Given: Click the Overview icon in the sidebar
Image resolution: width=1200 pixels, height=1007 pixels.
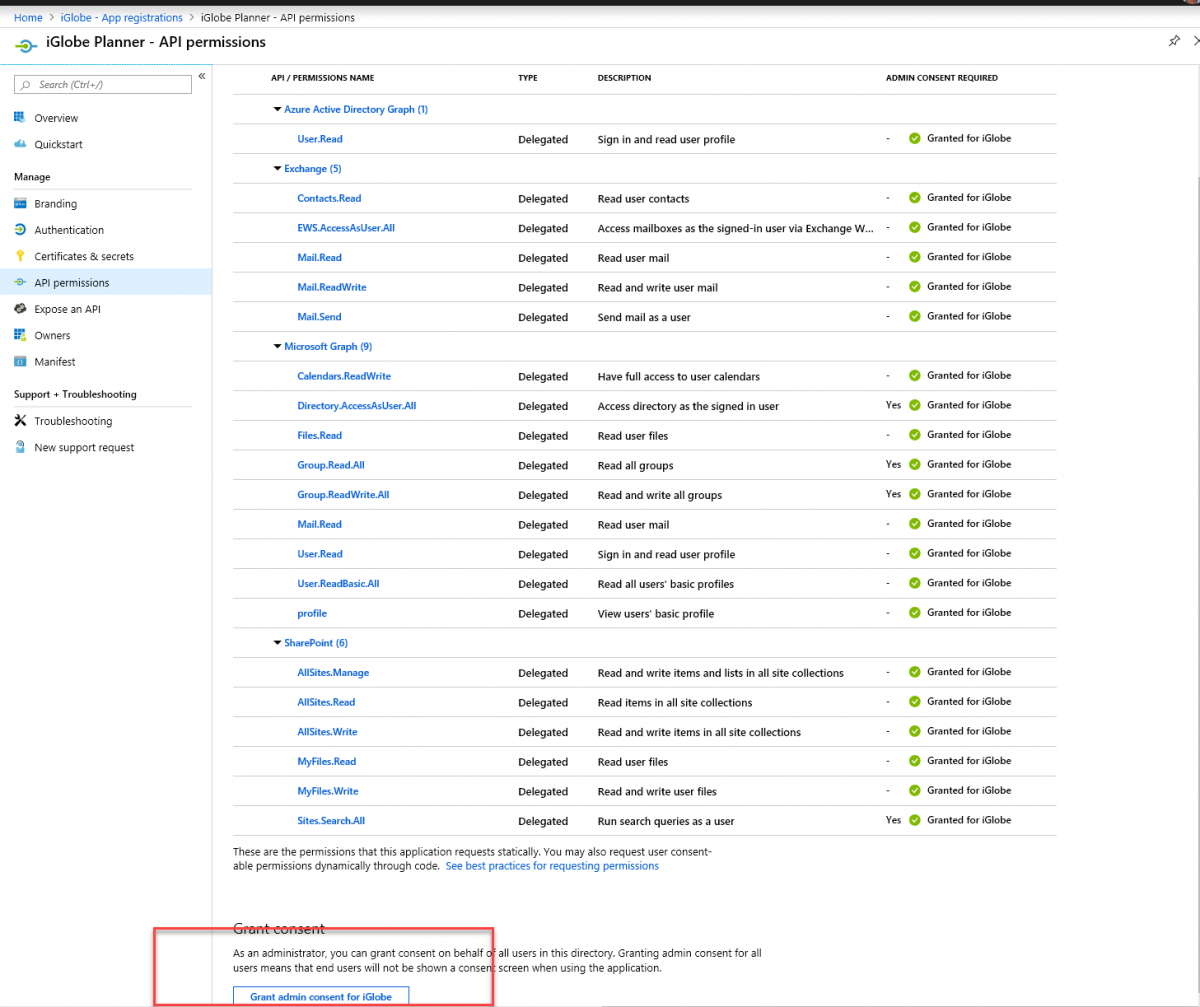Looking at the screenshot, I should [x=20, y=118].
